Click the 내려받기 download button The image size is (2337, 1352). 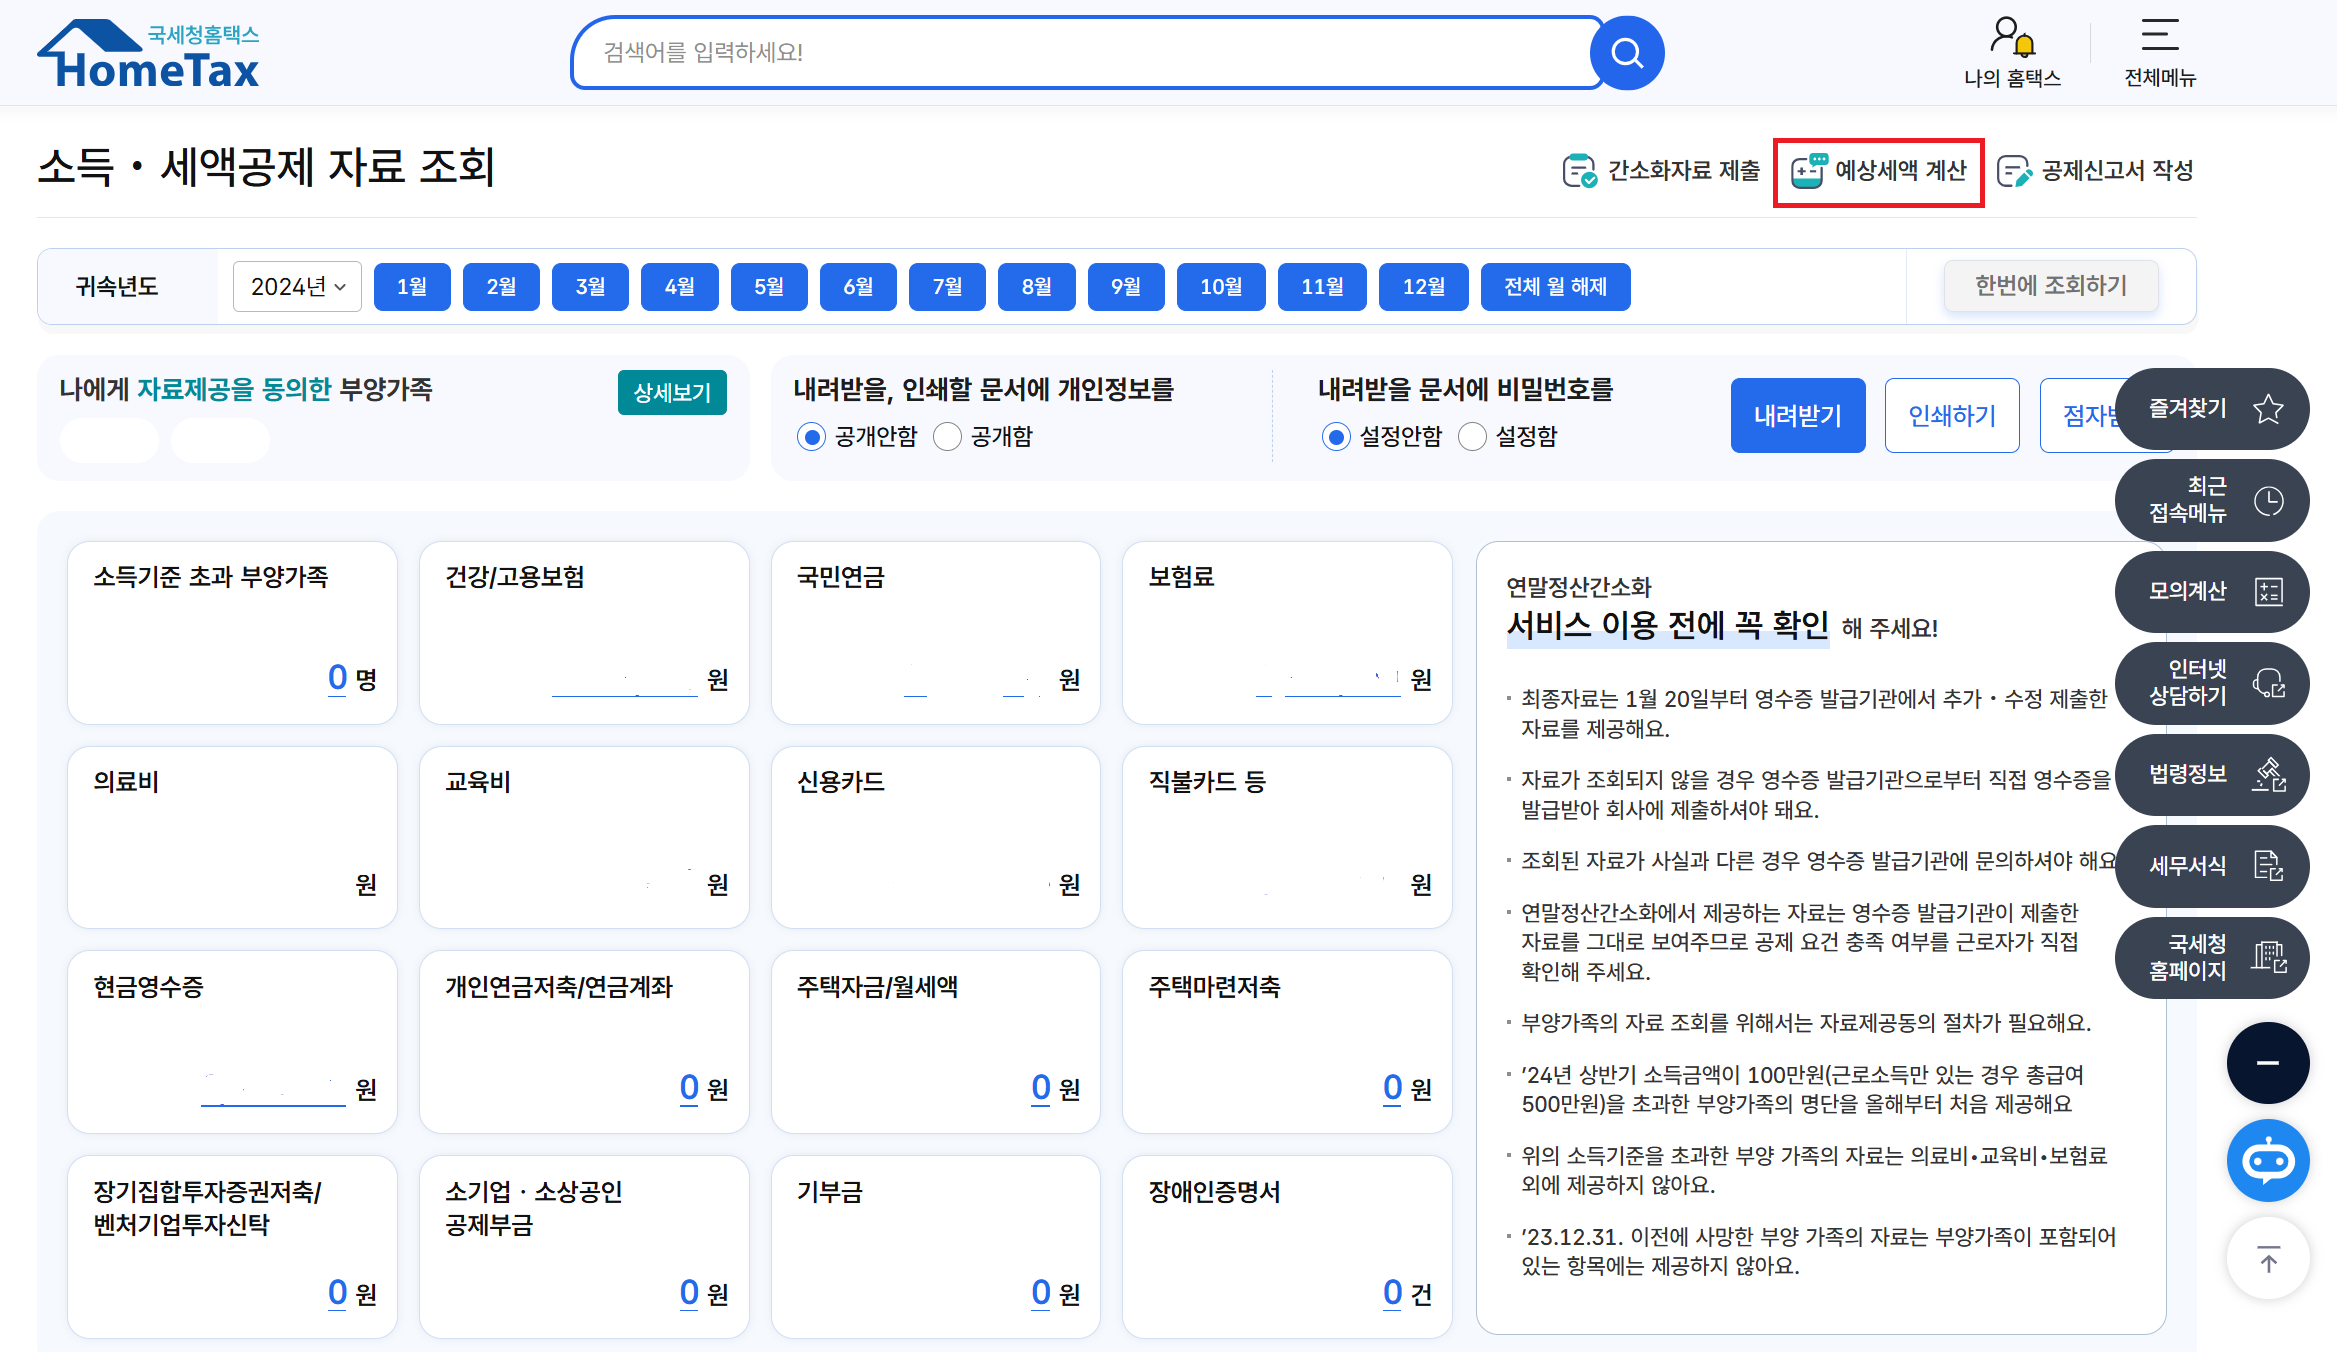click(x=1797, y=415)
